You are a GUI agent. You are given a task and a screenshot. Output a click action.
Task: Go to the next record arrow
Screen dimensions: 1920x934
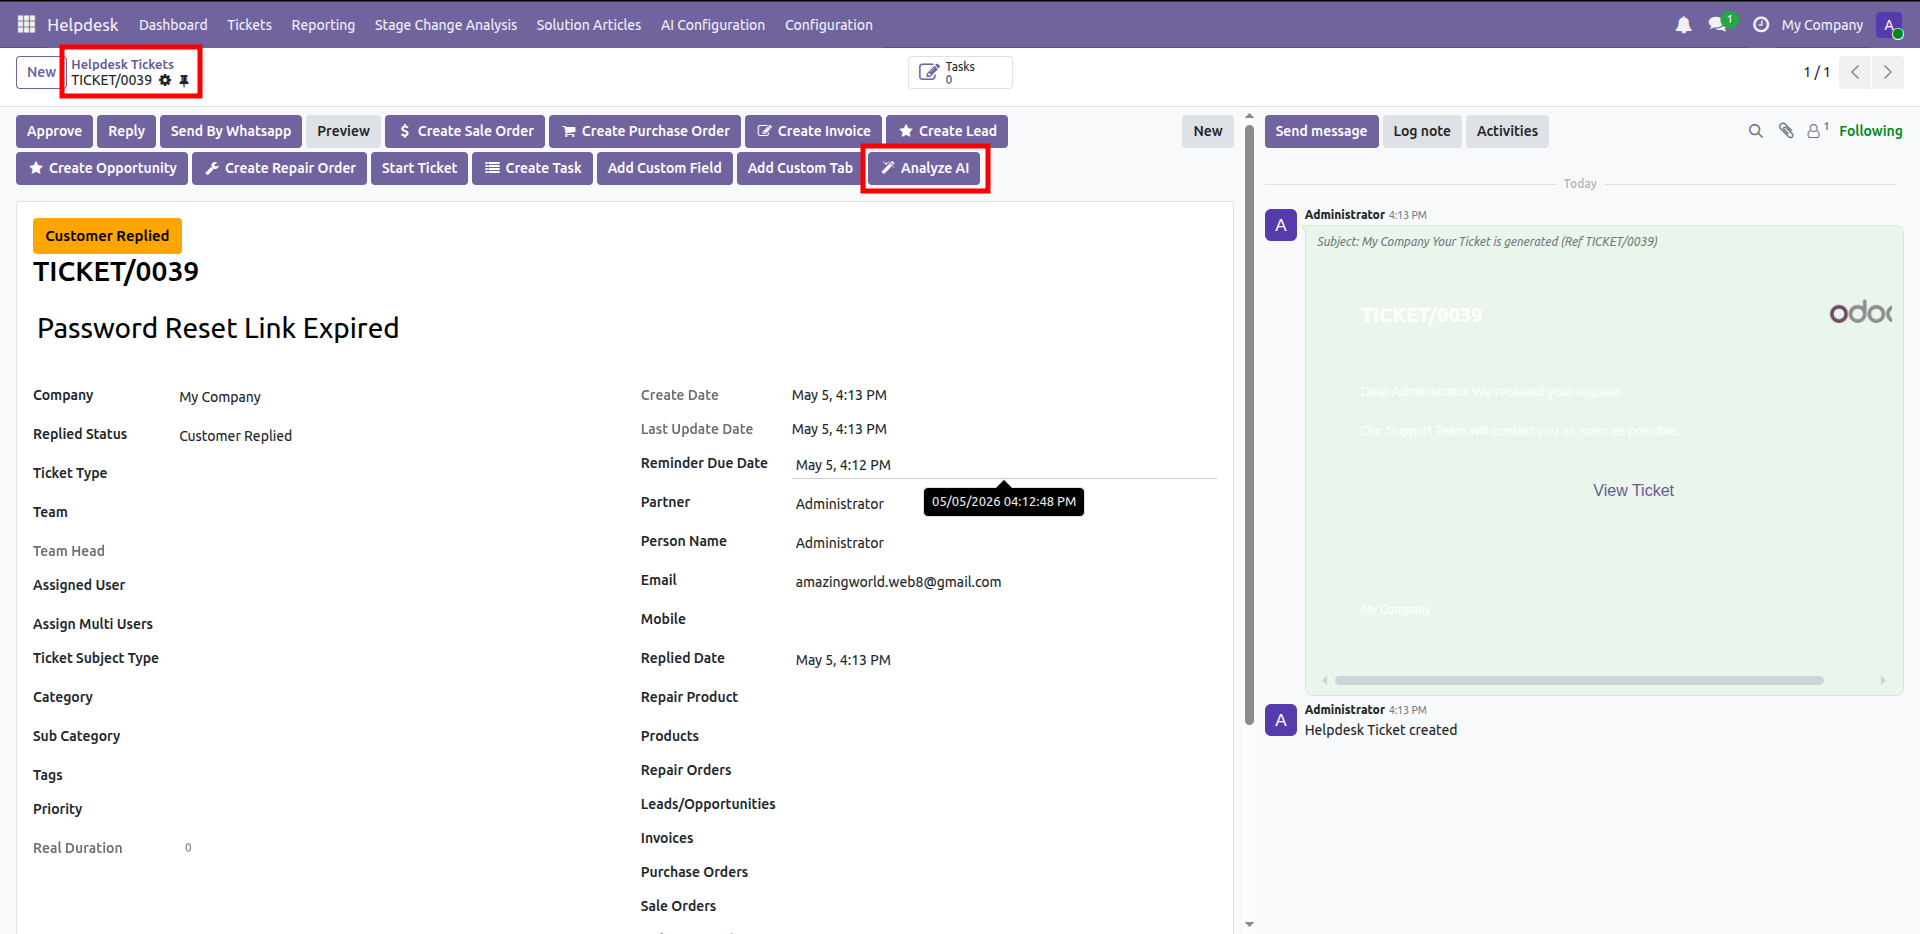pyautogui.click(x=1887, y=72)
